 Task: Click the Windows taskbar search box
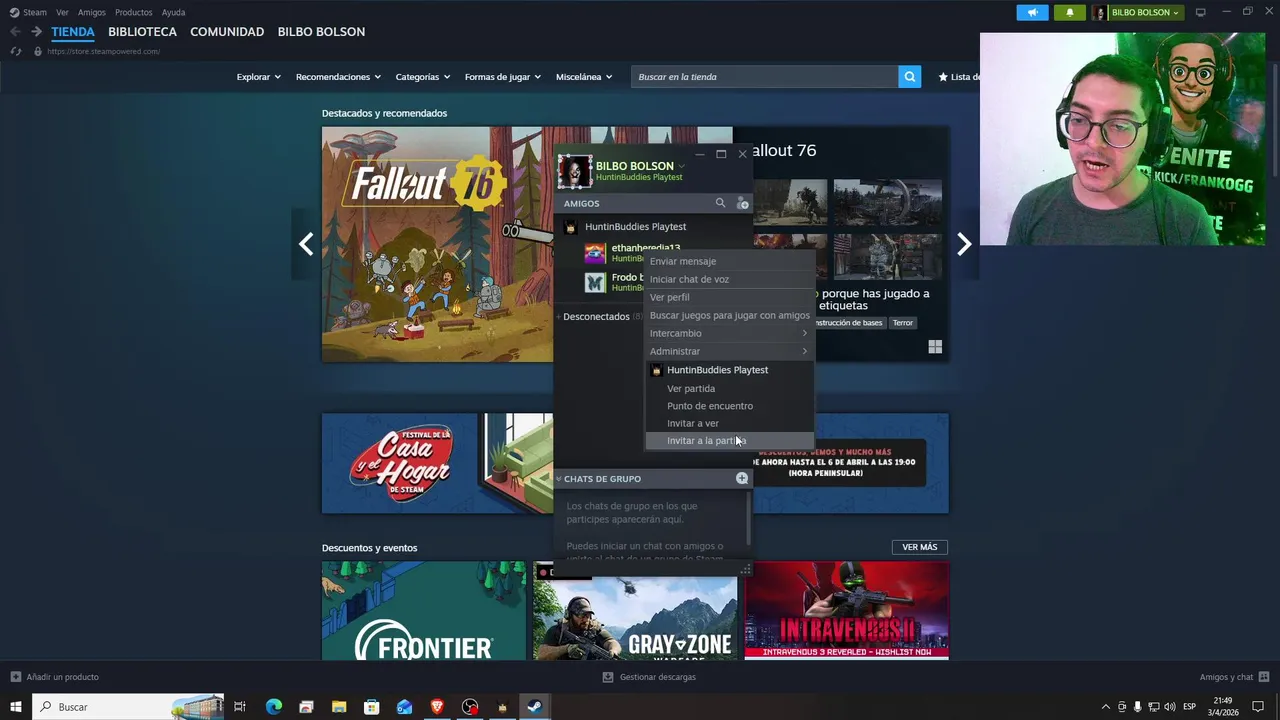tap(129, 707)
